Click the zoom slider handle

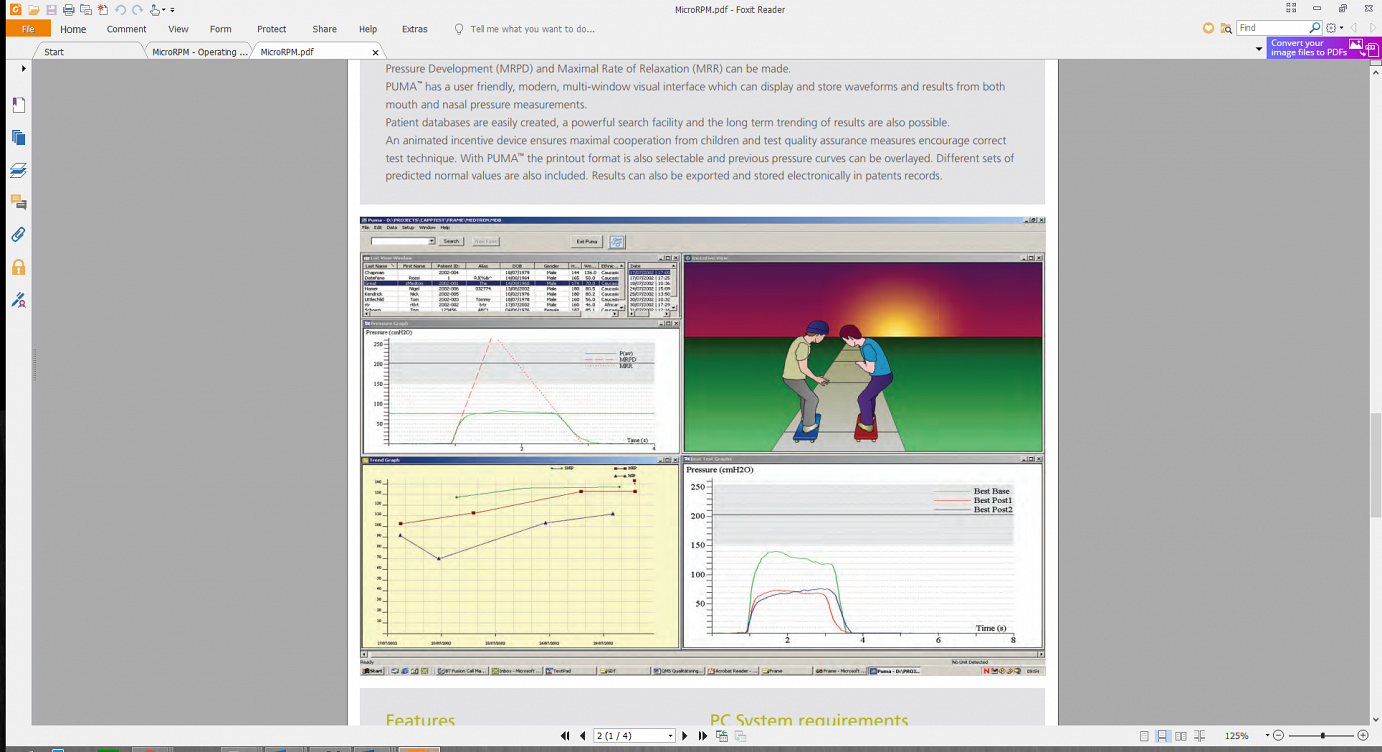pos(1323,736)
